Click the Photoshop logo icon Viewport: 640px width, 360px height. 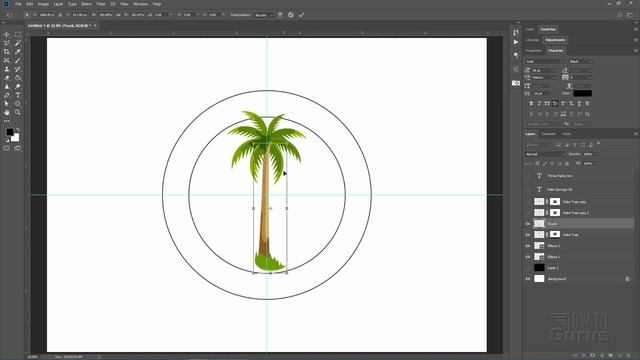coord(6,4)
